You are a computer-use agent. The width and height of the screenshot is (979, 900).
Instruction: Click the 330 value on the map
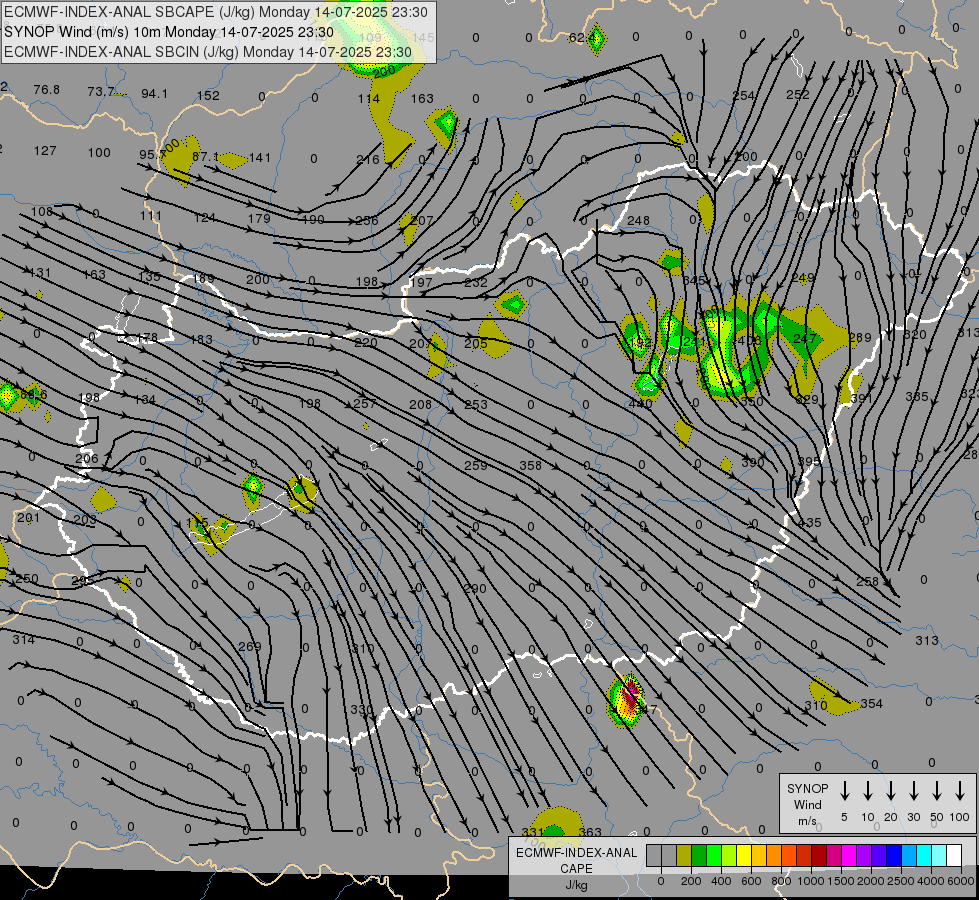pyautogui.click(x=362, y=710)
